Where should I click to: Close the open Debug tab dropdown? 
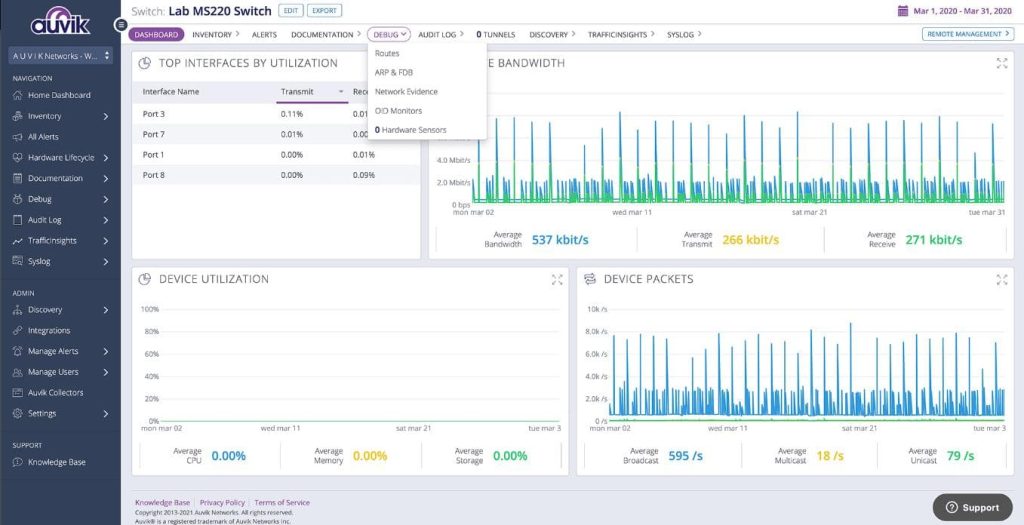point(389,35)
